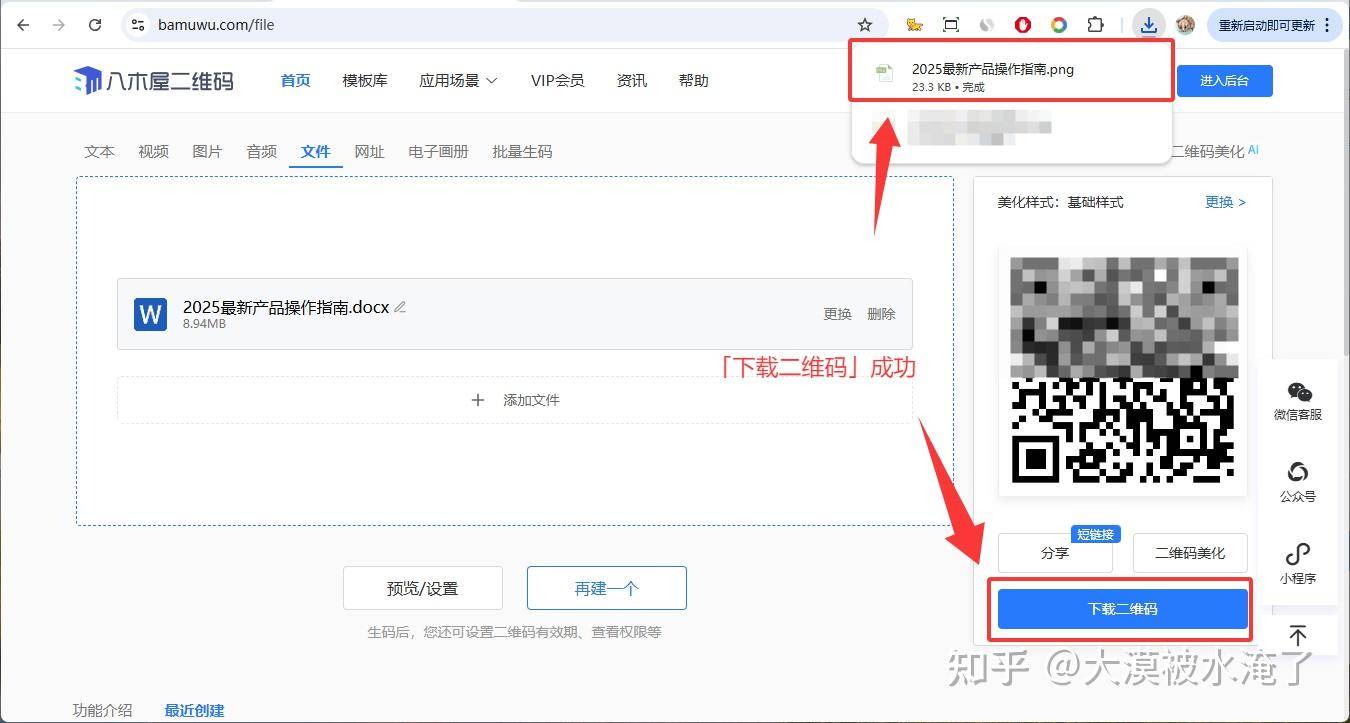Viewport: 1350px width, 723px height.
Task: Open VIP会员 navigation item
Action: pos(557,81)
